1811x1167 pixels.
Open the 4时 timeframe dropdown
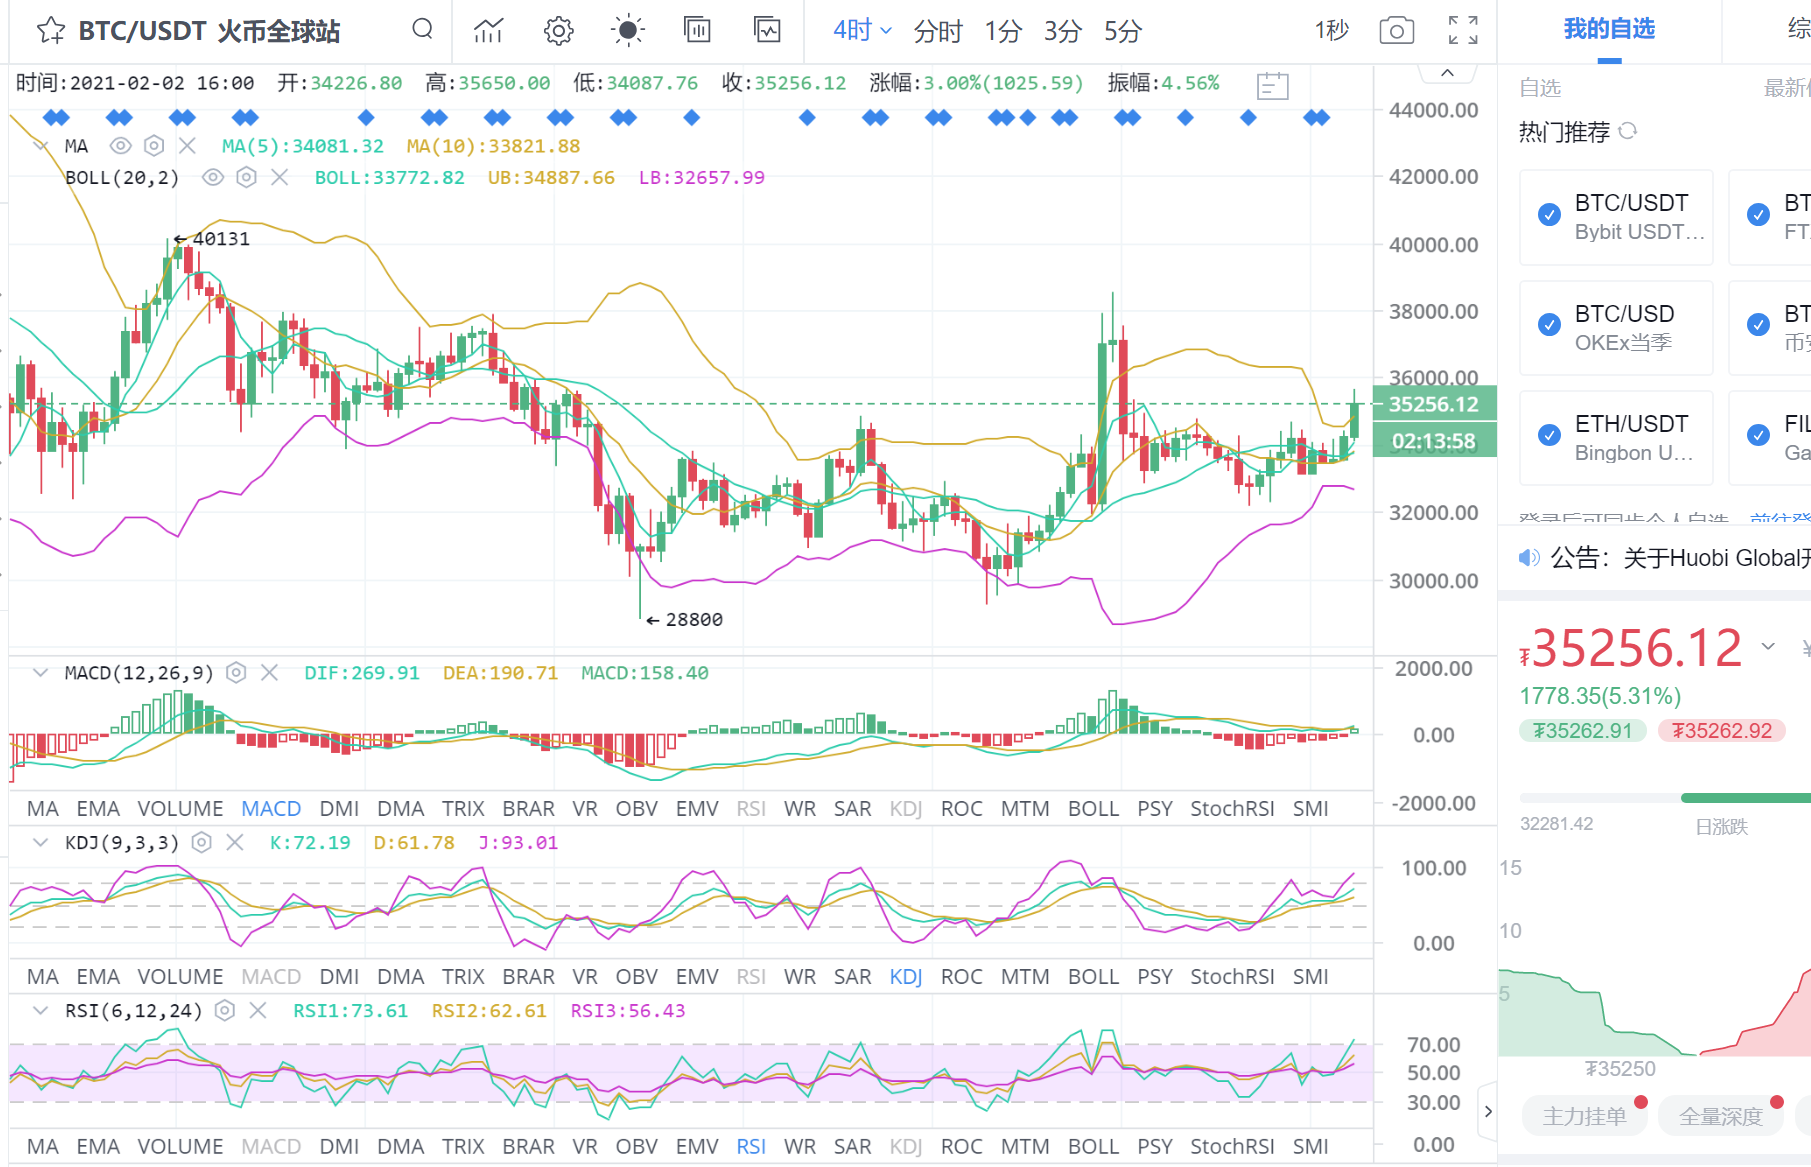(x=862, y=31)
